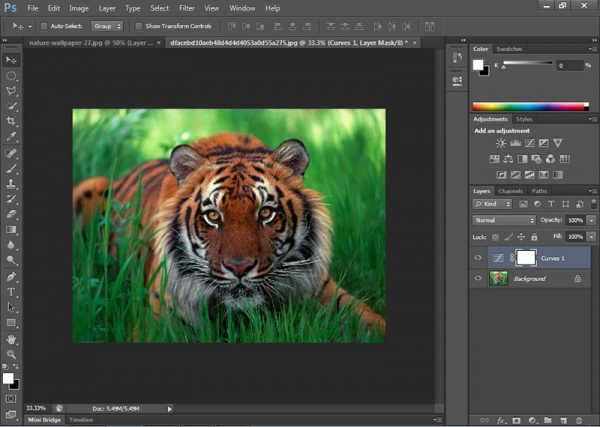
Task: Open the Auto-Select Group dropdown
Action: (x=106, y=25)
